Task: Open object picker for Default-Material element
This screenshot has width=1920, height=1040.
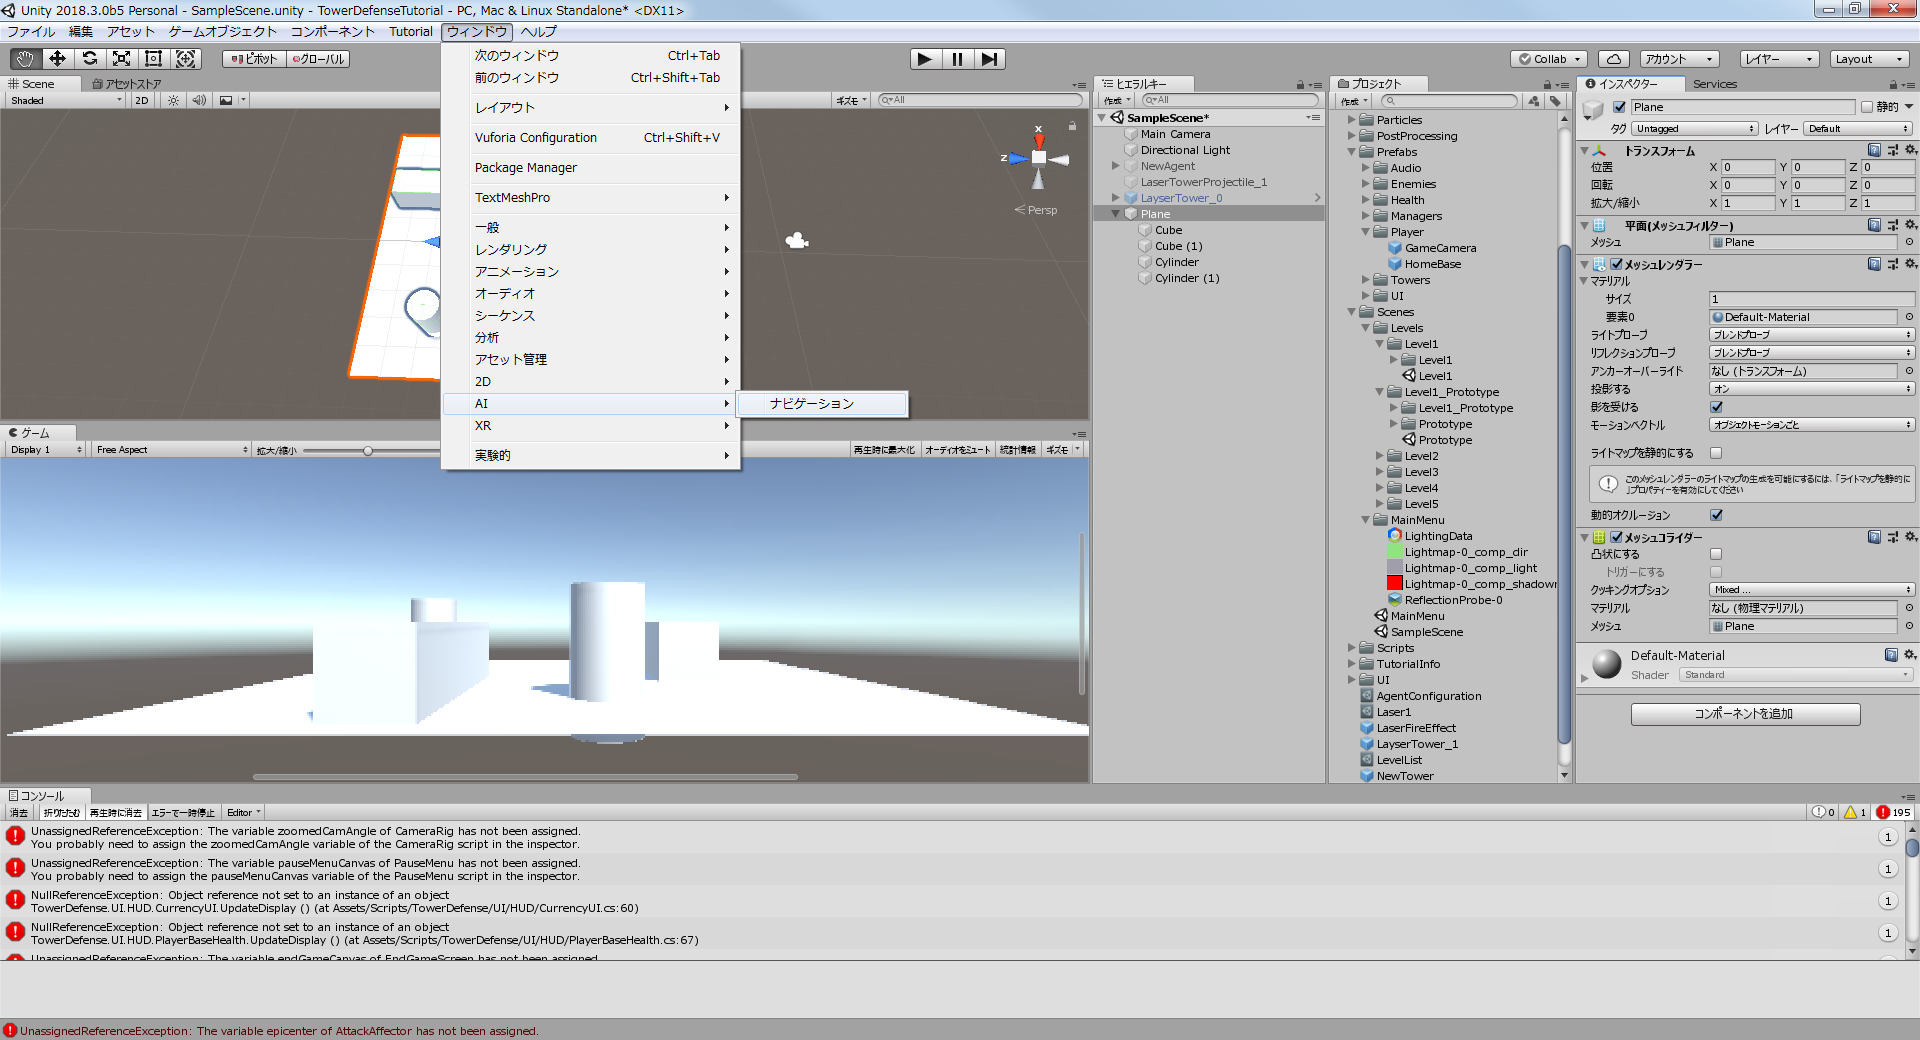Action: (x=1909, y=317)
